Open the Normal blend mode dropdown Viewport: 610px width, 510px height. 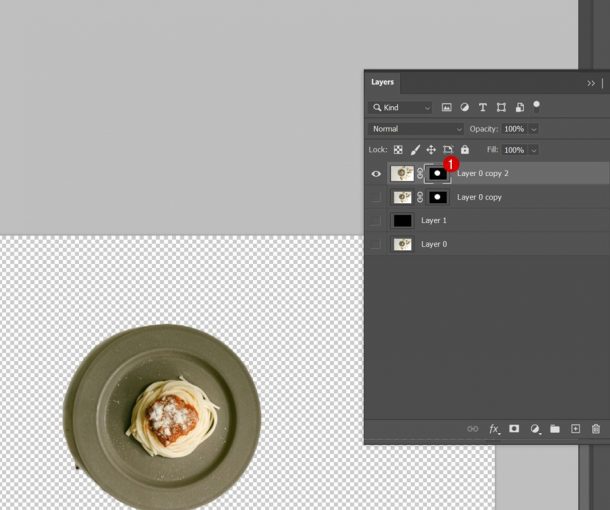coord(416,129)
